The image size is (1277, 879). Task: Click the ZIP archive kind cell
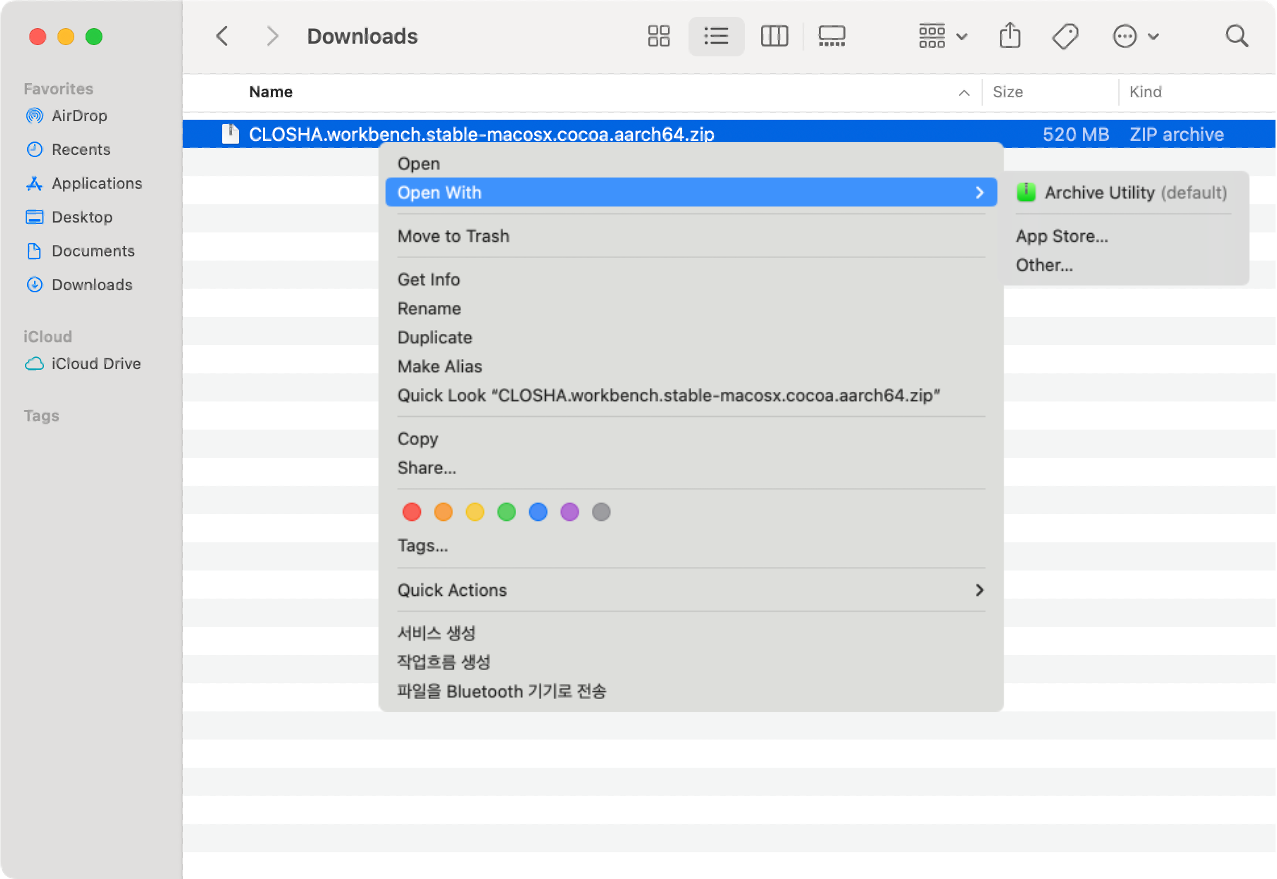click(1177, 134)
